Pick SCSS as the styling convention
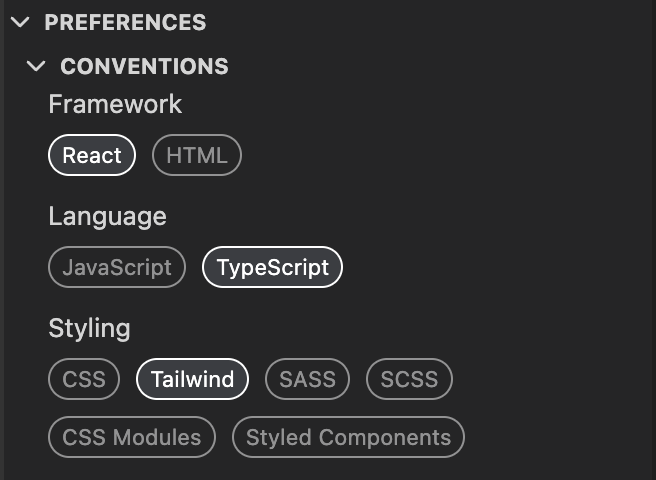Image resolution: width=656 pixels, height=480 pixels. tap(409, 379)
